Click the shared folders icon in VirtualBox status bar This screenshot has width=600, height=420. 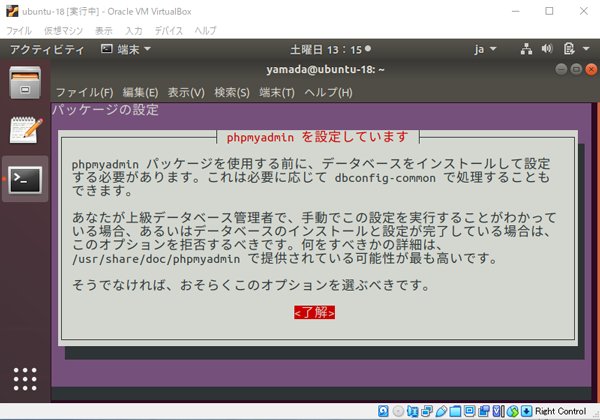[455, 411]
